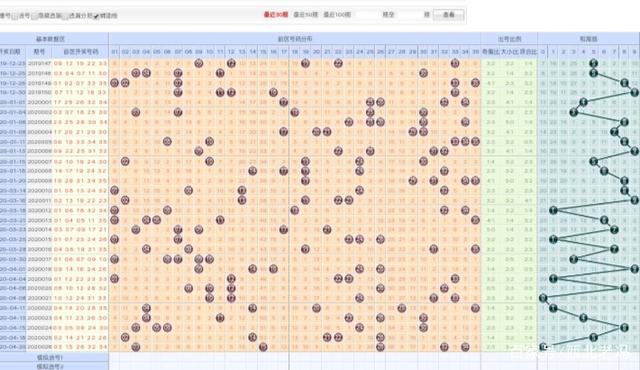Enable the 隐藏遗漏 checkbox
Screen dimensions: 640x370
point(35,16)
